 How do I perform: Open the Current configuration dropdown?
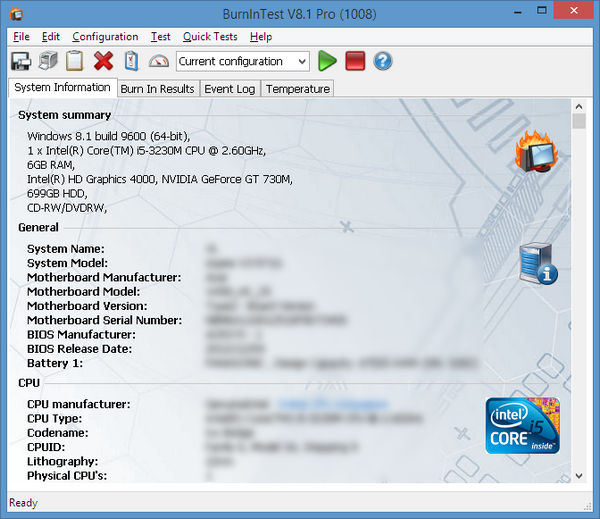[243, 61]
